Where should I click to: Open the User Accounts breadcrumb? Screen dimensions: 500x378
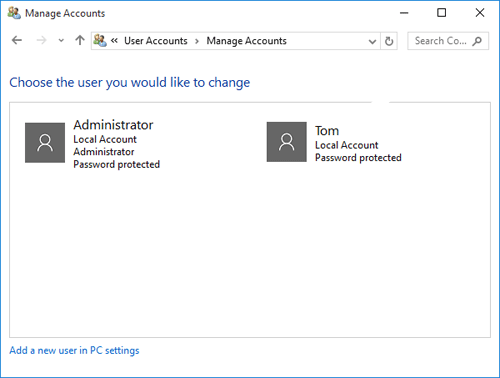[156, 41]
